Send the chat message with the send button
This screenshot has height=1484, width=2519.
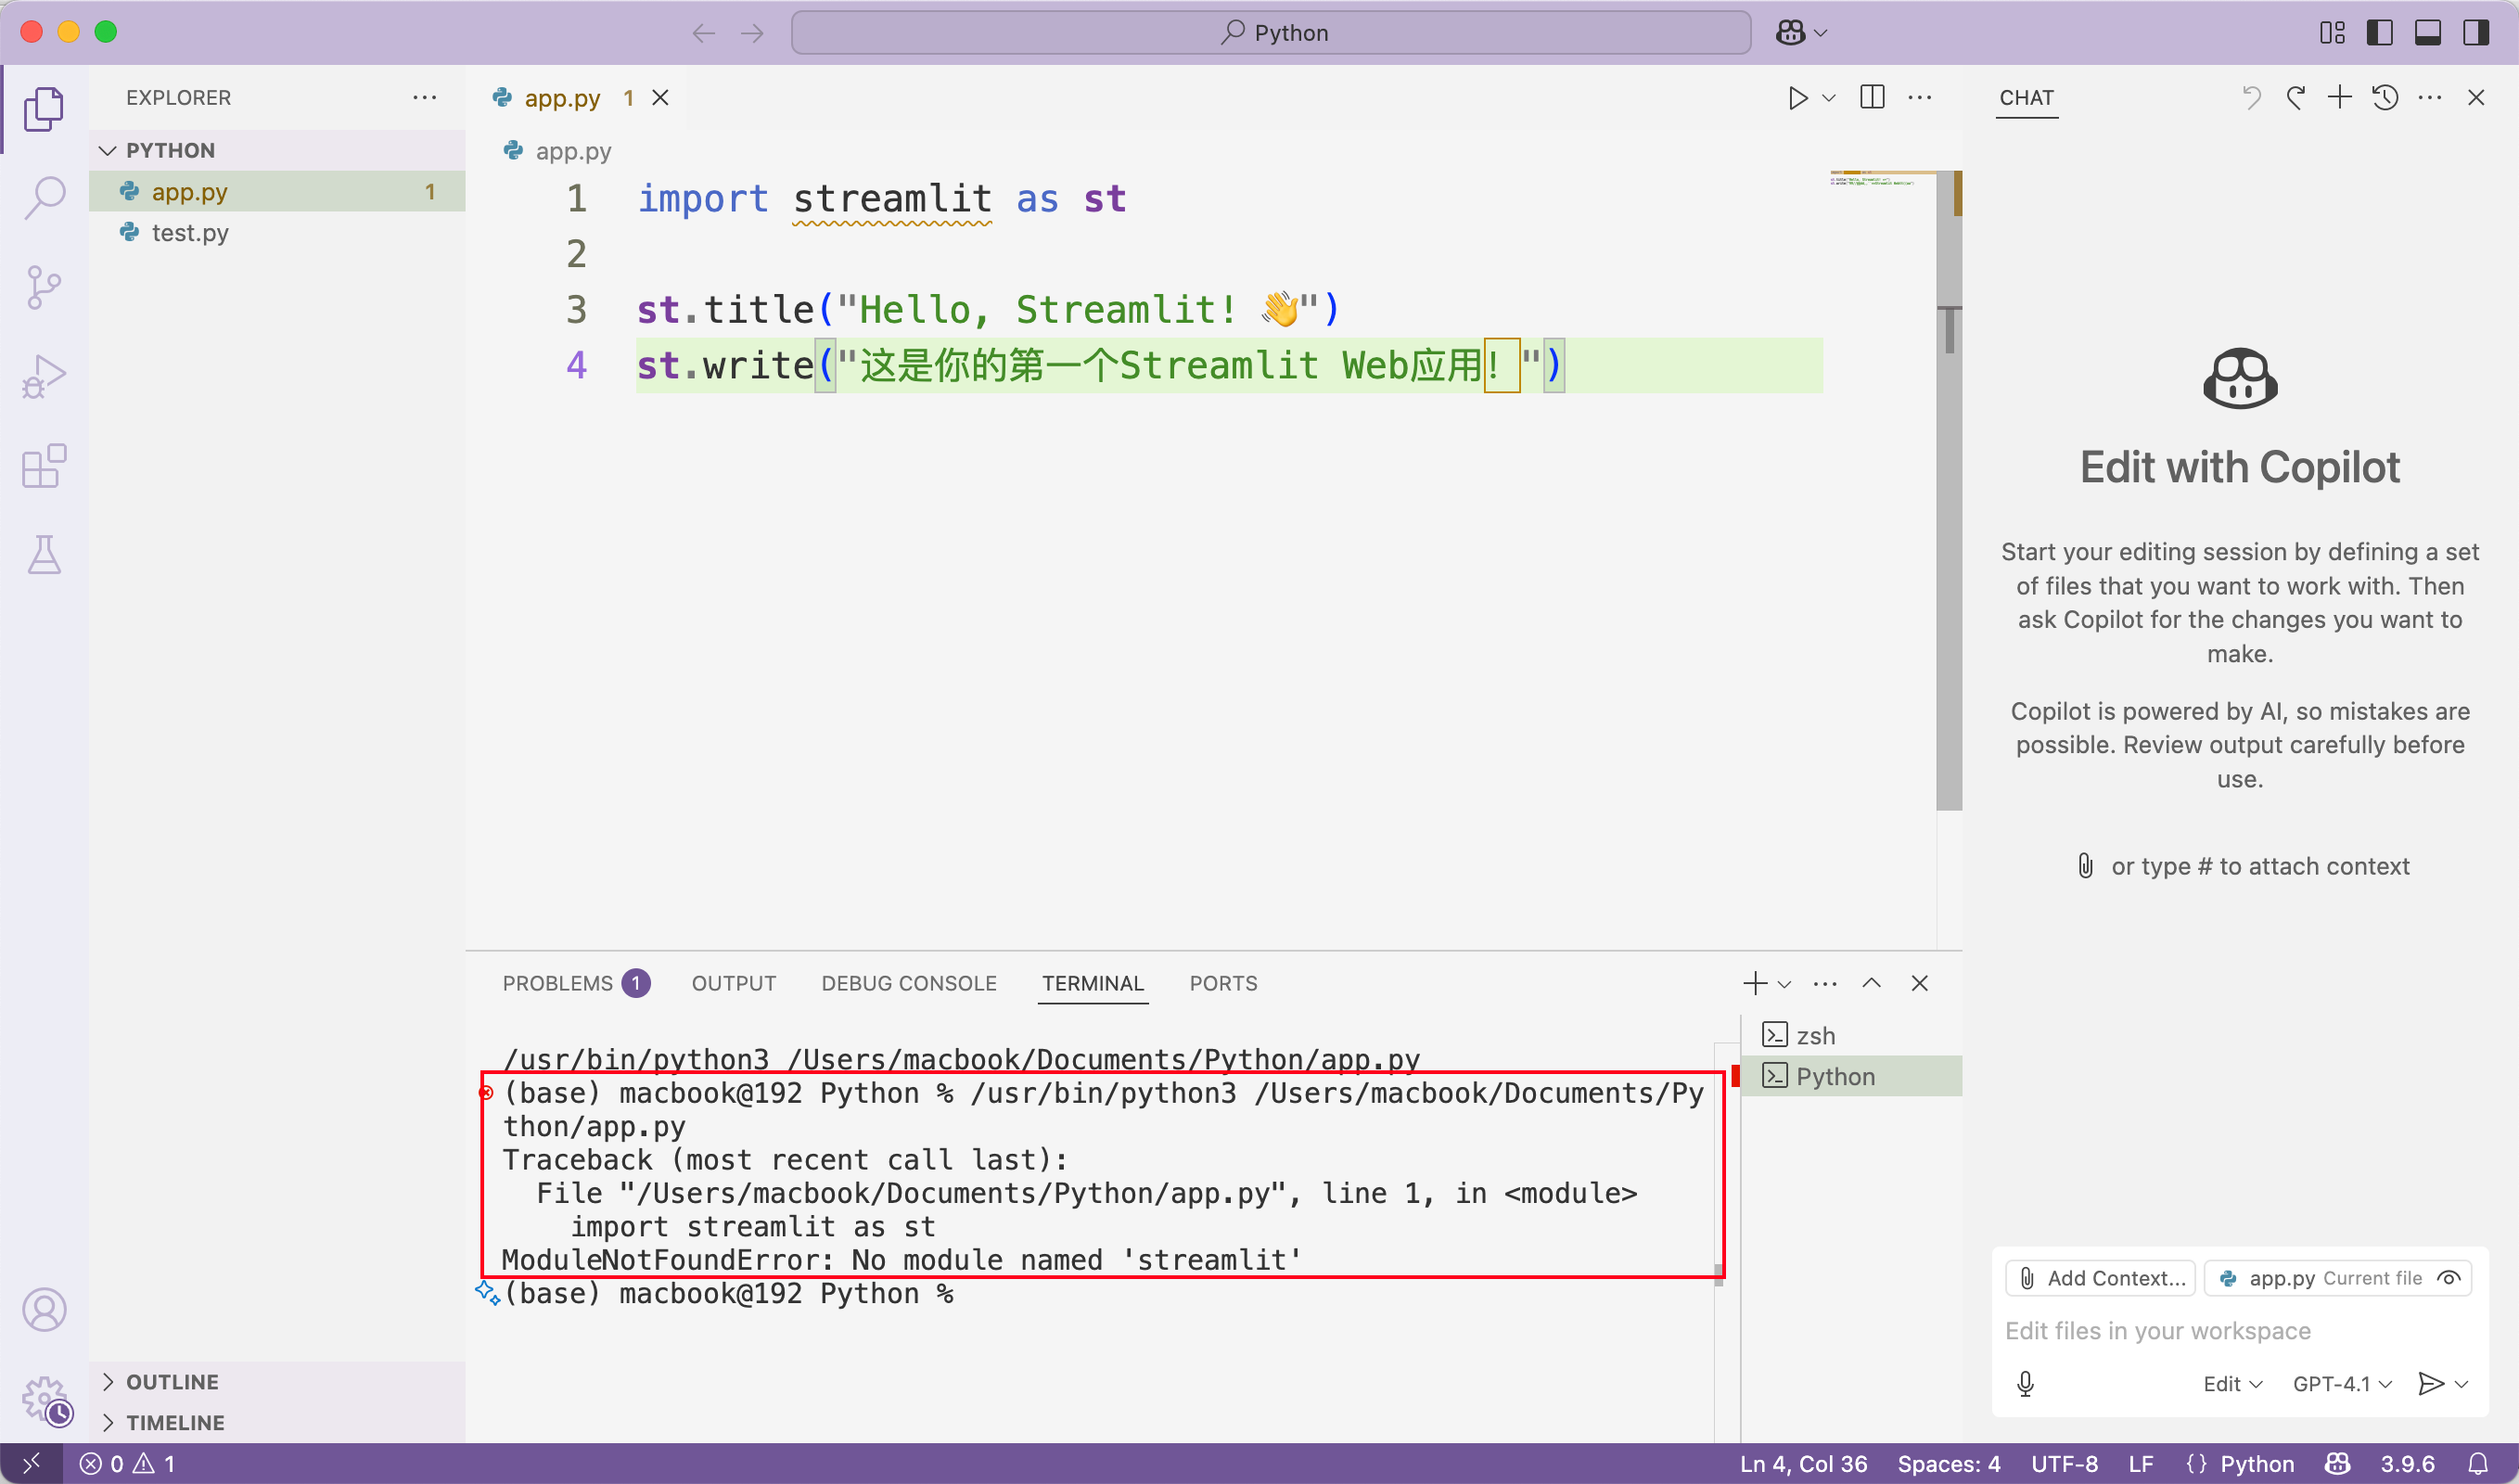tap(2434, 1383)
